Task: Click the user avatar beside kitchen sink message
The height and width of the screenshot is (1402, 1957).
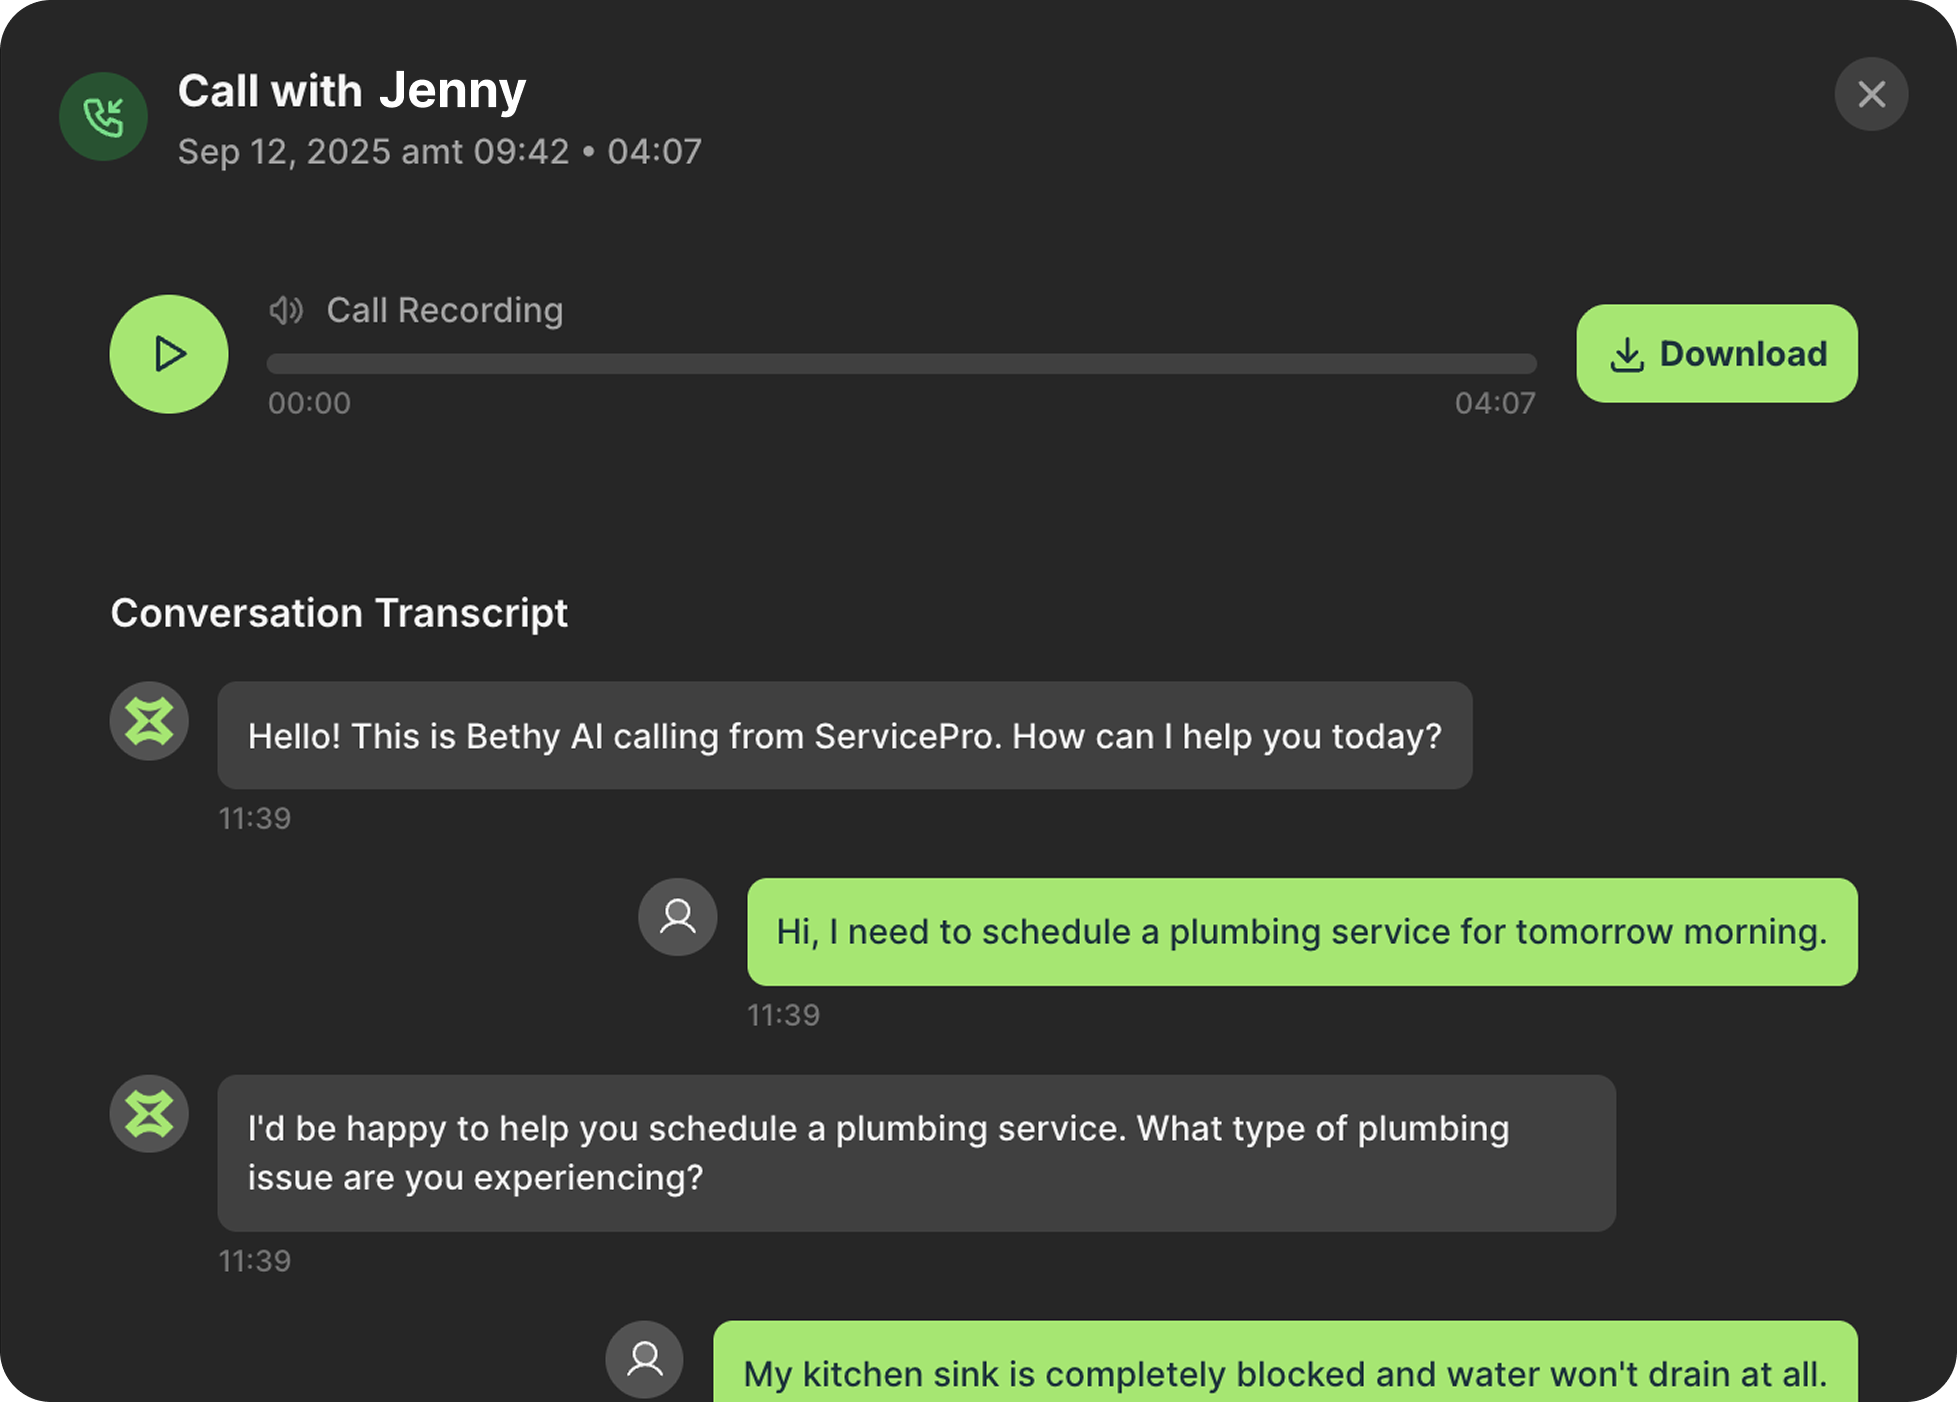Action: point(645,1359)
